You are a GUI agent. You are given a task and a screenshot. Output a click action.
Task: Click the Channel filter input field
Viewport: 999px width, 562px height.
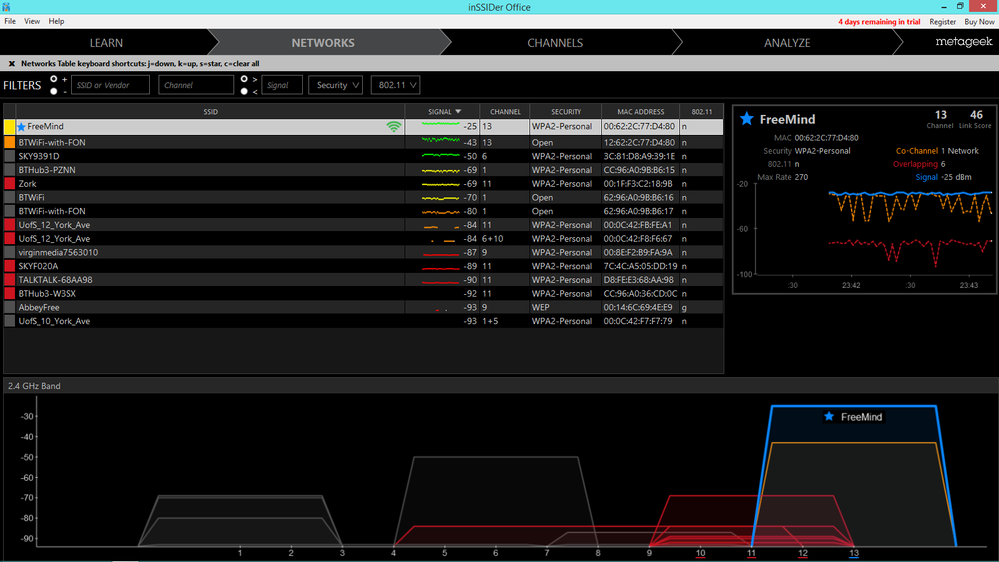coord(196,85)
